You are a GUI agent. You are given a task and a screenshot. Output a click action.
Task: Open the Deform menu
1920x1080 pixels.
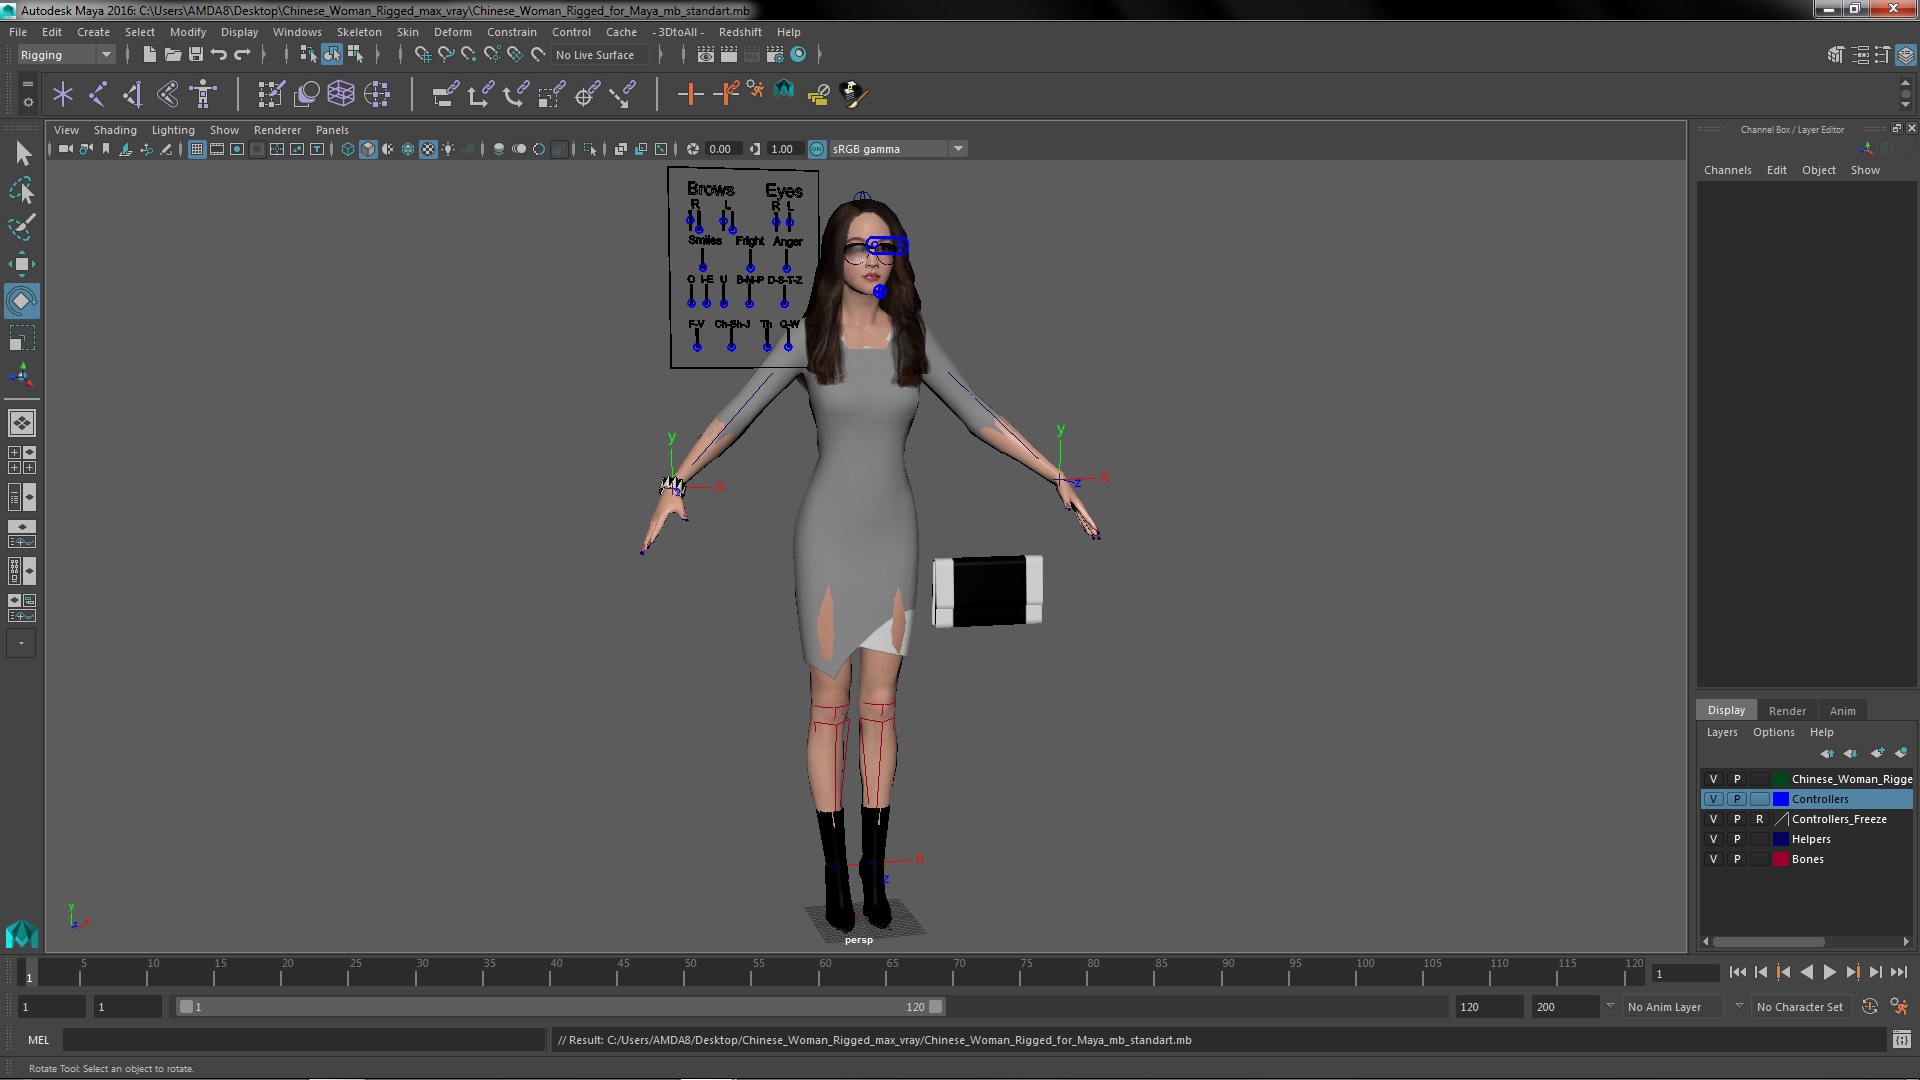pos(452,32)
